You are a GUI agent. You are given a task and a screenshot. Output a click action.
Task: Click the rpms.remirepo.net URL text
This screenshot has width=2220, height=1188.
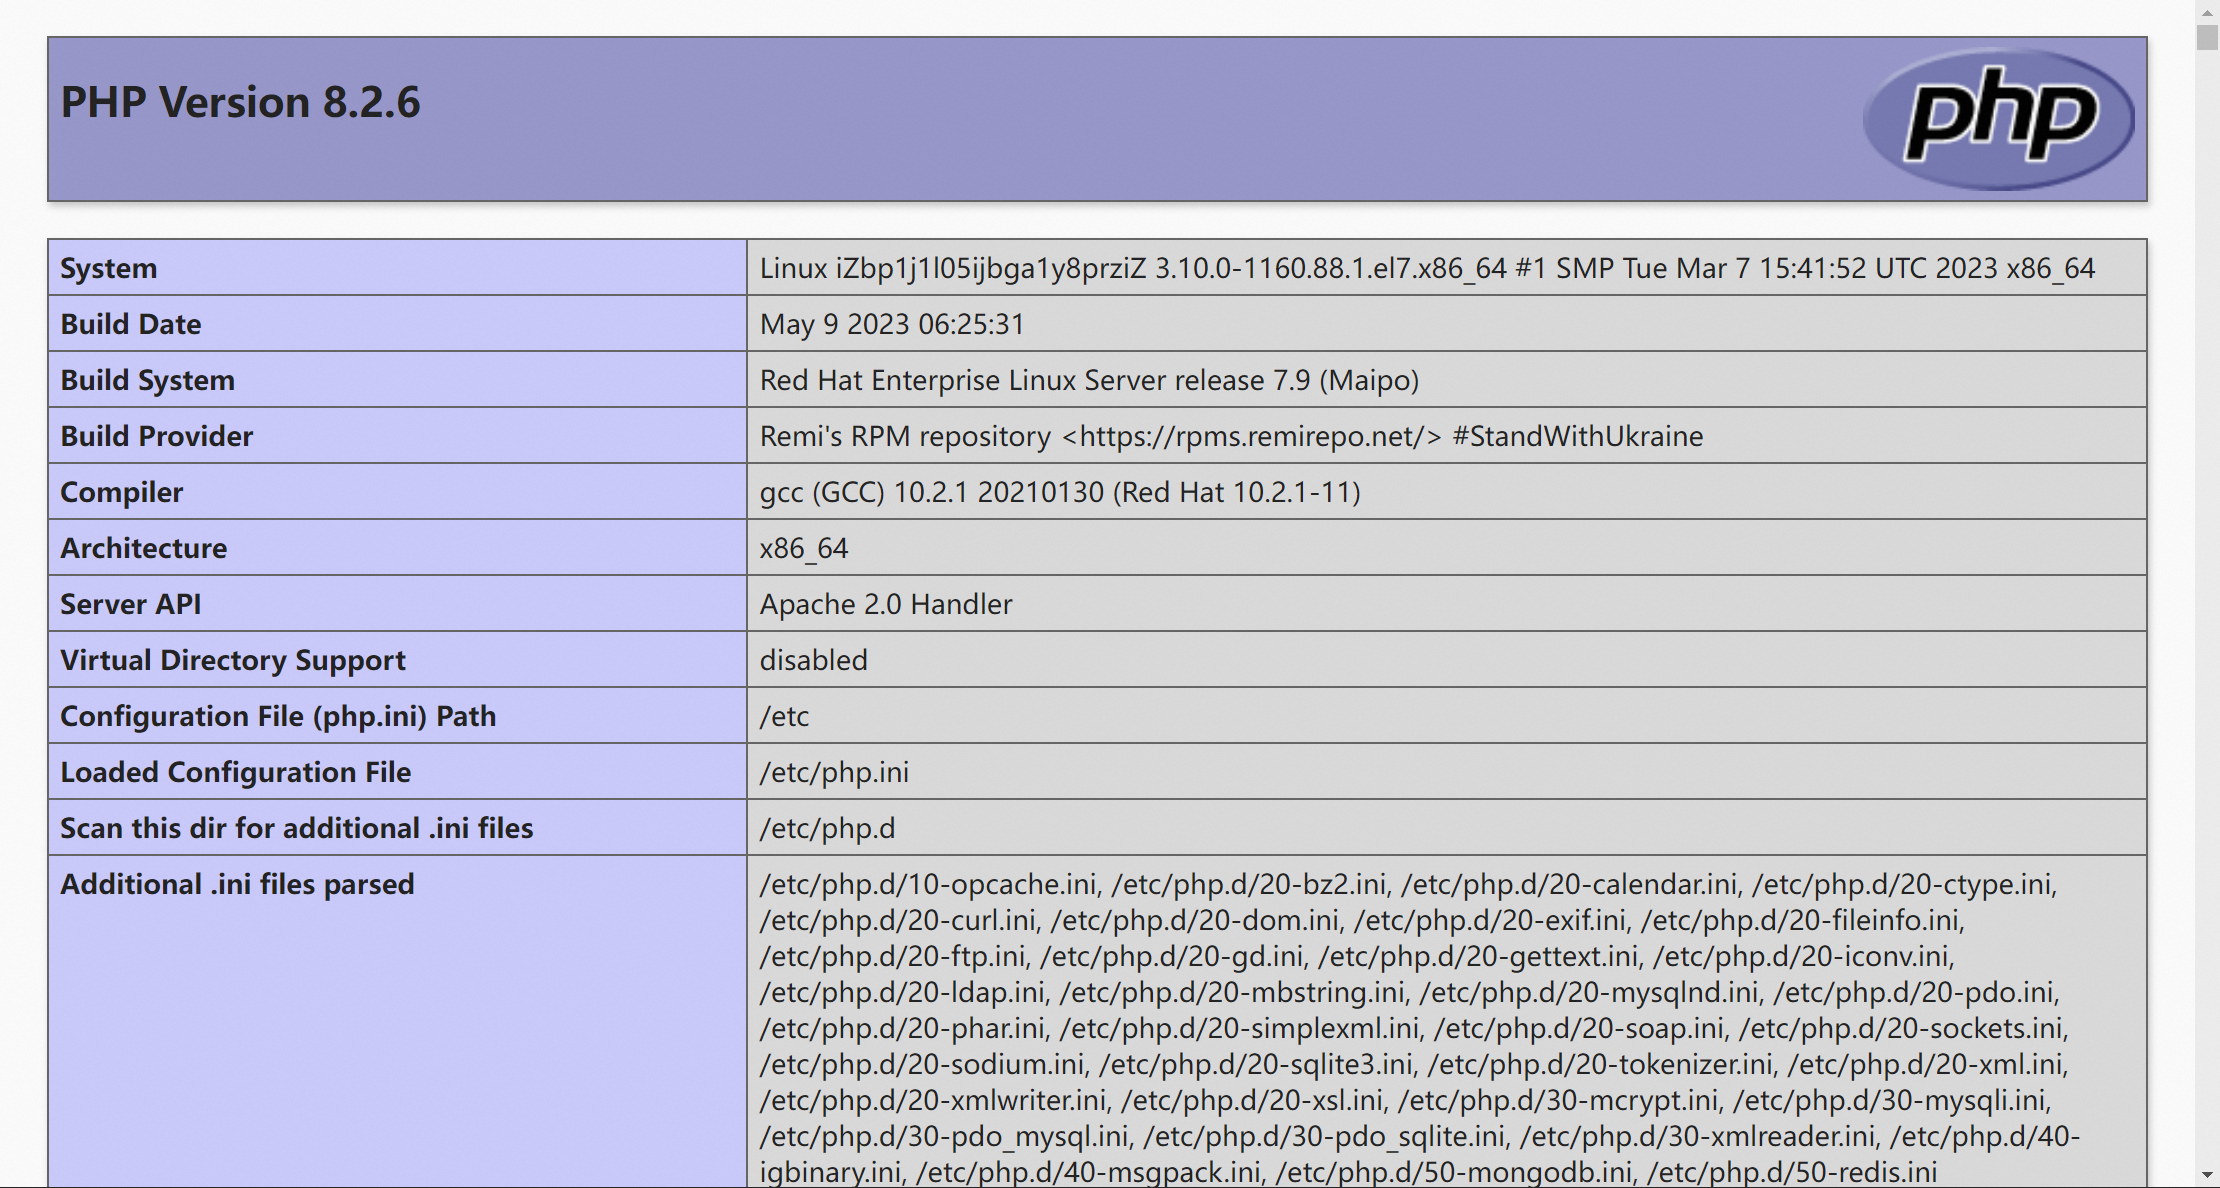1250,436
